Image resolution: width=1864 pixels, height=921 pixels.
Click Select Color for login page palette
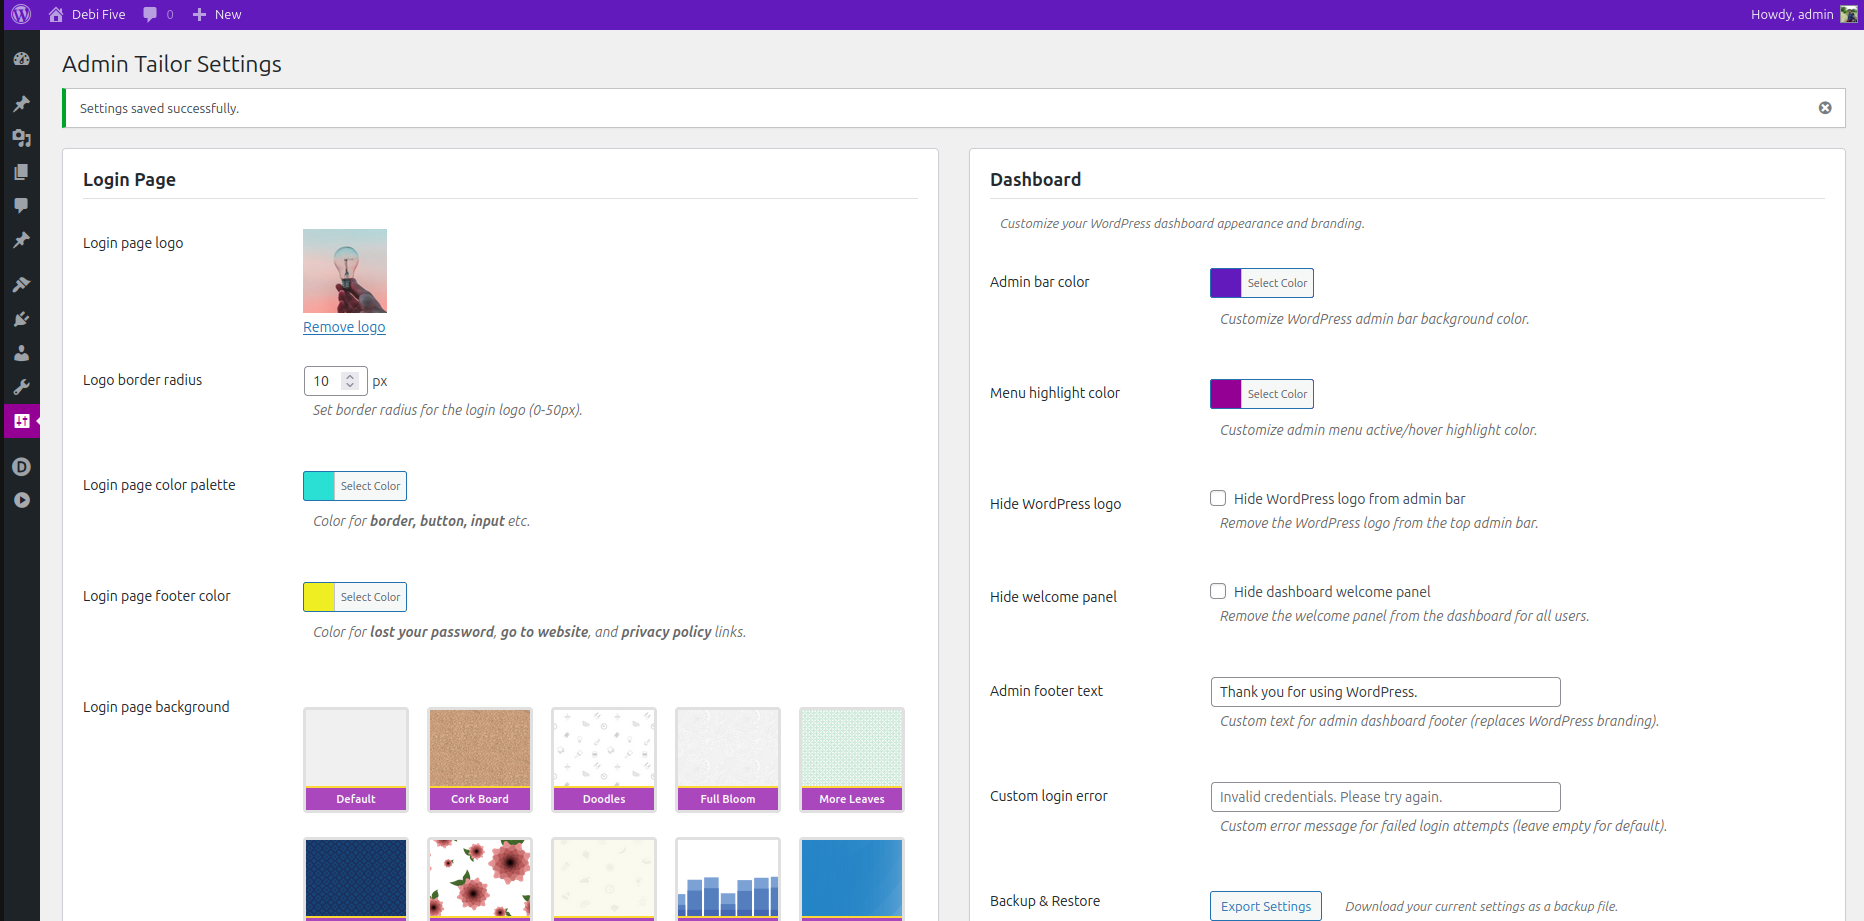[370, 486]
